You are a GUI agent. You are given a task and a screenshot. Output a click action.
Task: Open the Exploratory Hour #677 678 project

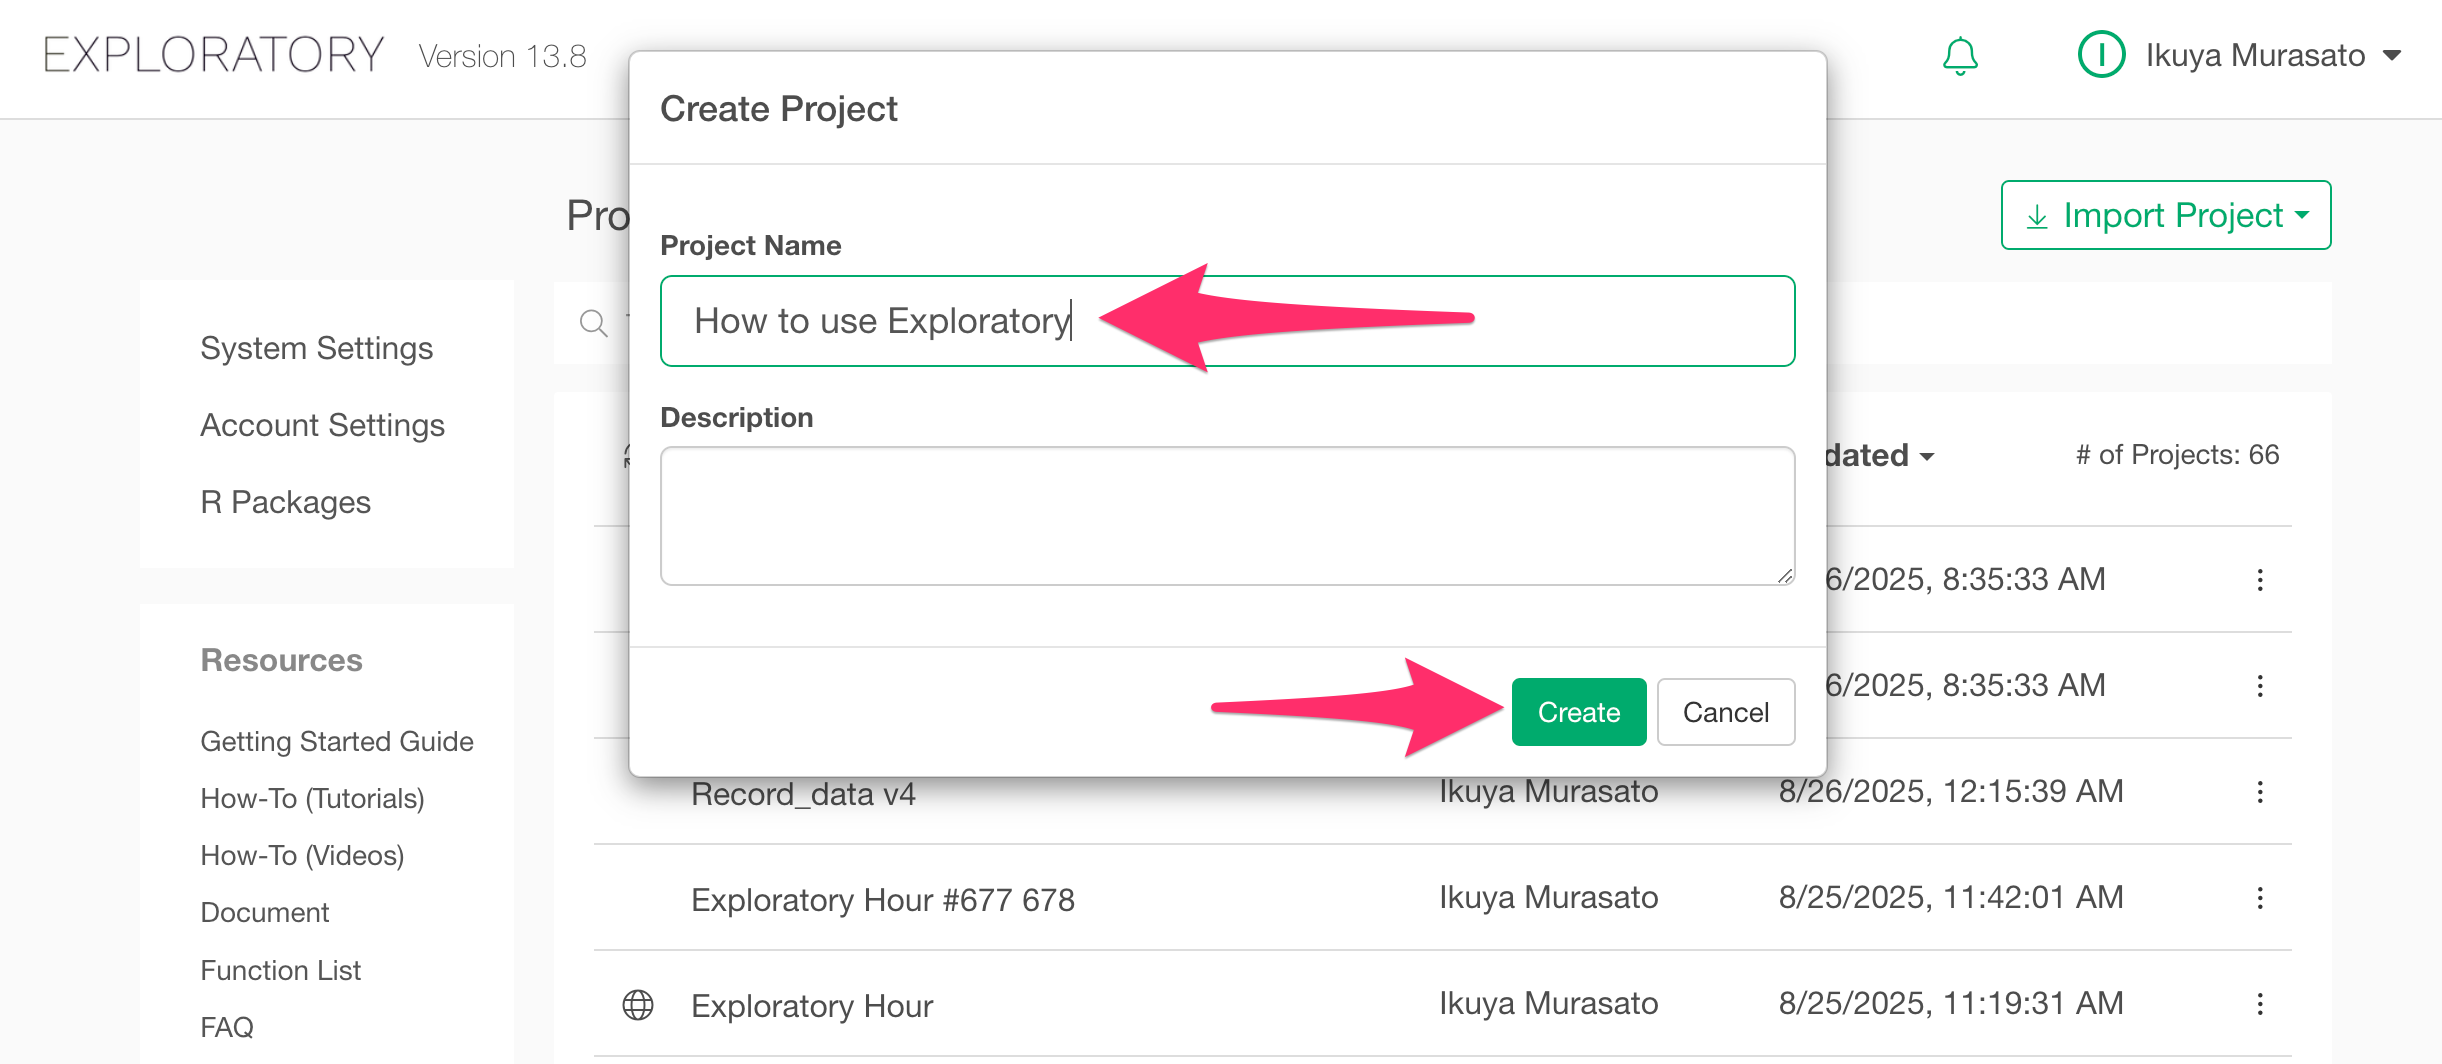tap(883, 900)
